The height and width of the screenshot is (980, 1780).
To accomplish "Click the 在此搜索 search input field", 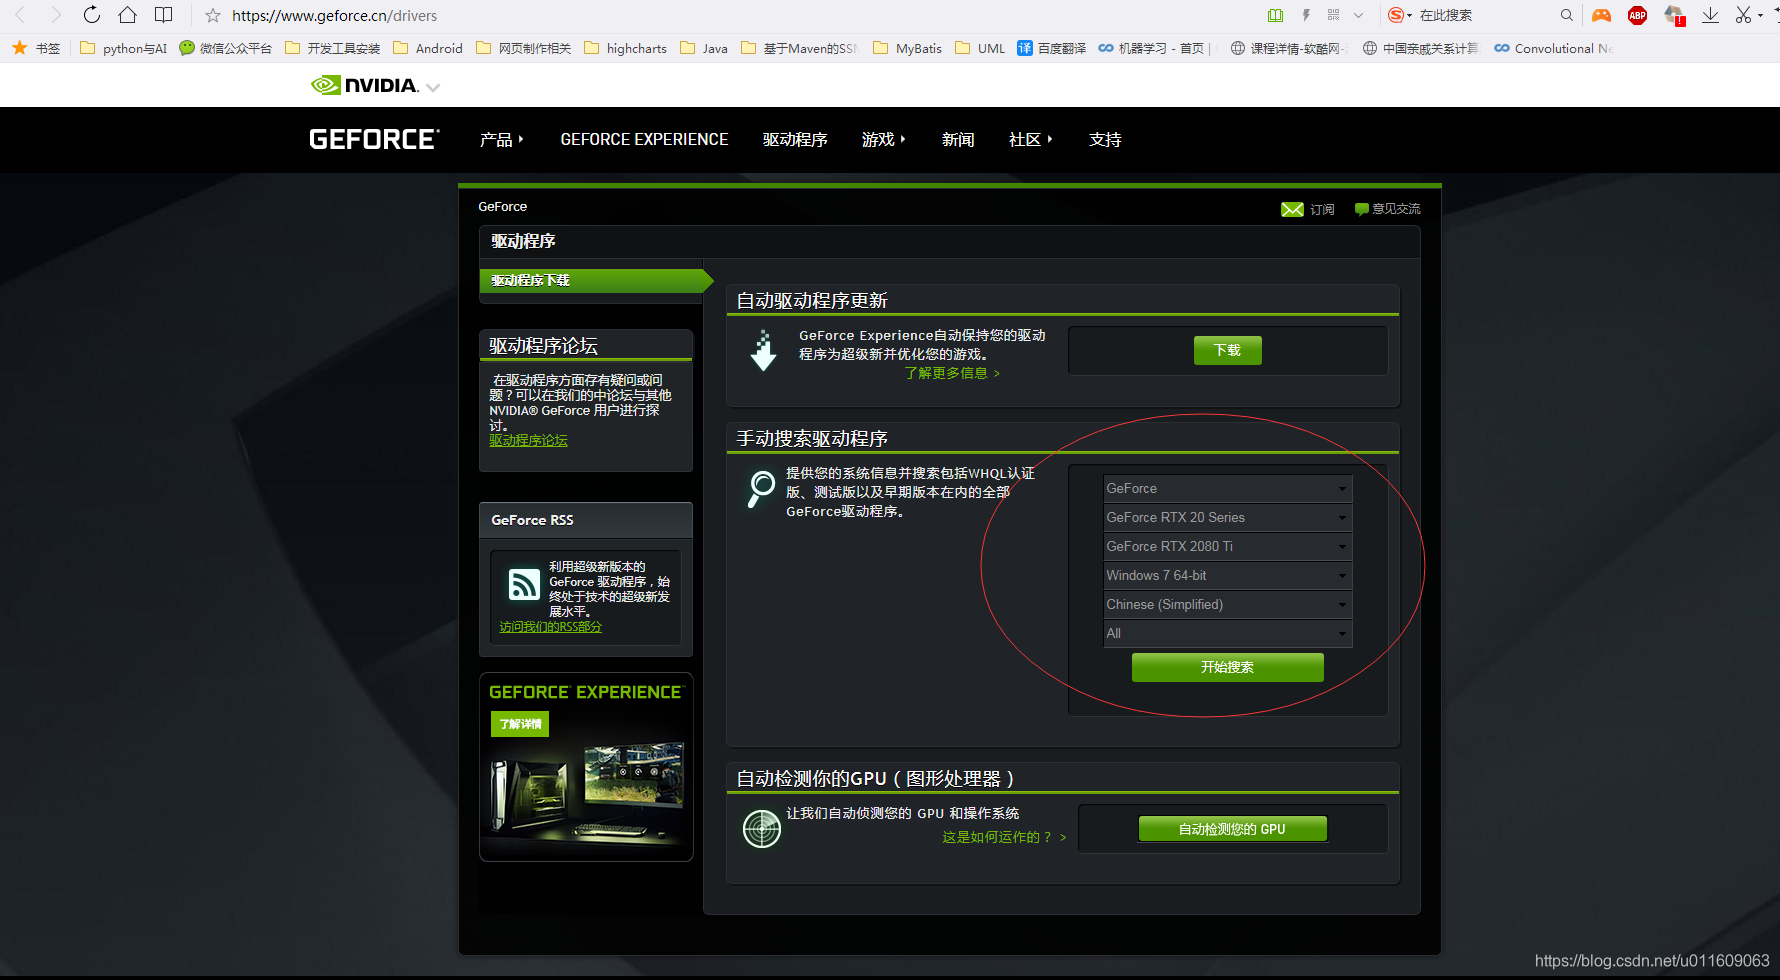I will (1484, 15).
